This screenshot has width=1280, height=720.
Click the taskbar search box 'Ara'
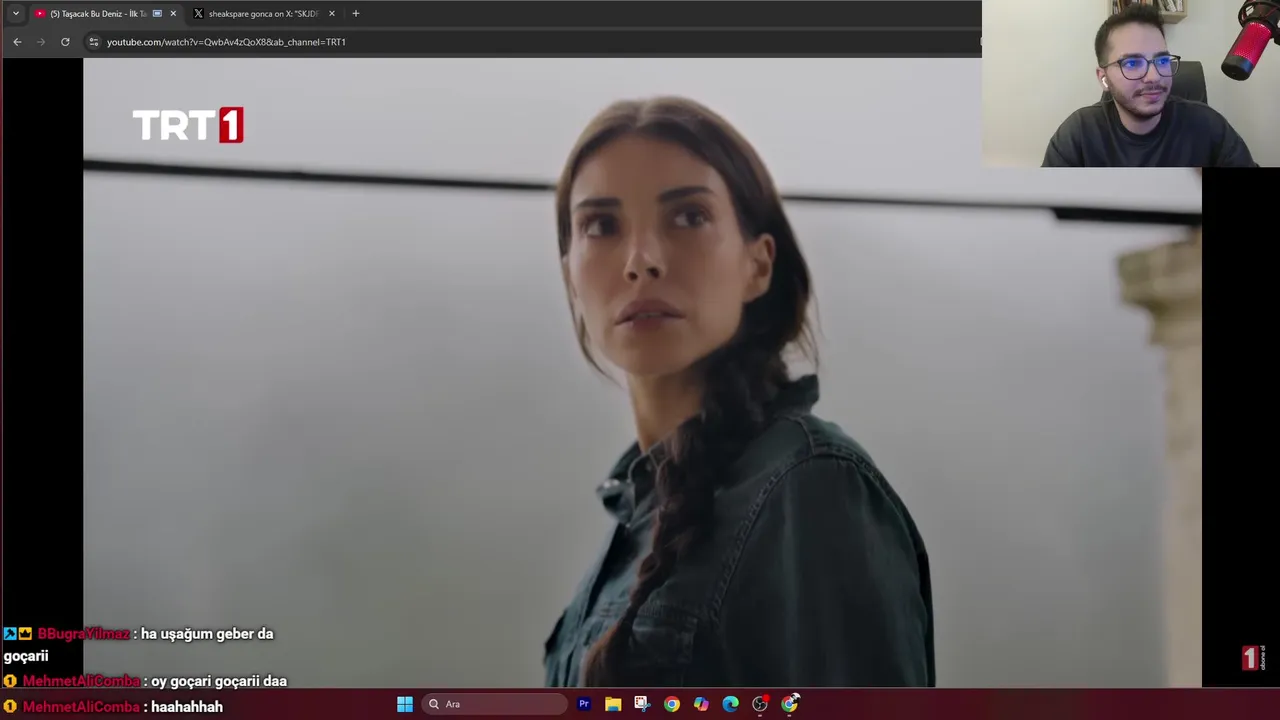(x=495, y=704)
